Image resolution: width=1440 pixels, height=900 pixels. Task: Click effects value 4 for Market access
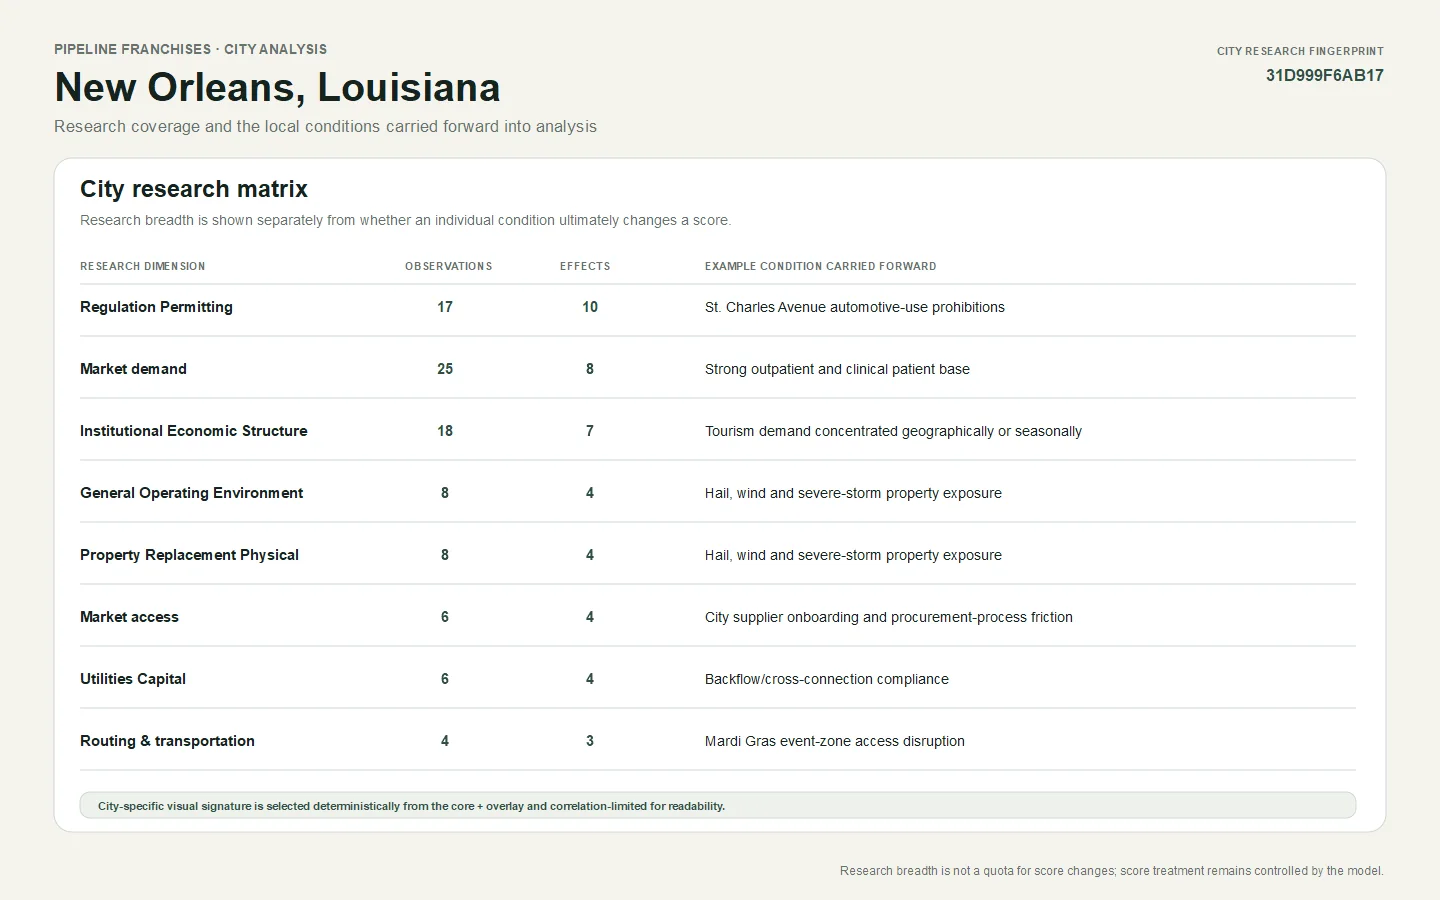click(x=590, y=617)
